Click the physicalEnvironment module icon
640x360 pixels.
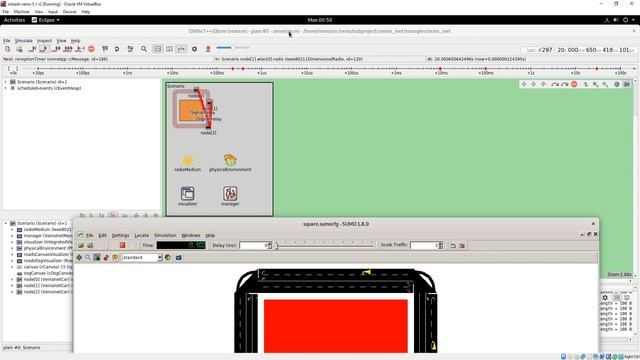click(230, 160)
